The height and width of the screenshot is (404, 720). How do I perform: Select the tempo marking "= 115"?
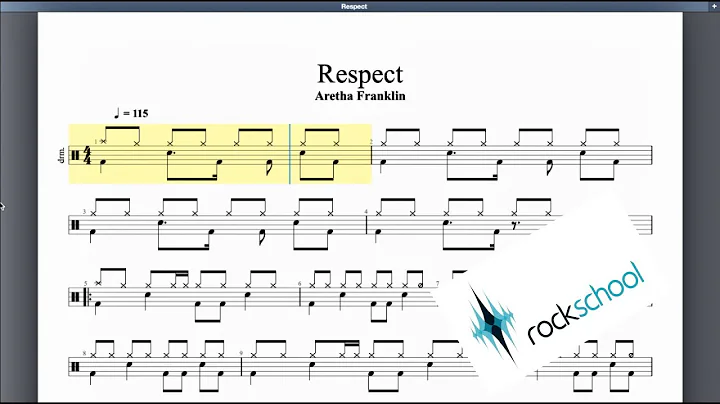click(x=131, y=113)
